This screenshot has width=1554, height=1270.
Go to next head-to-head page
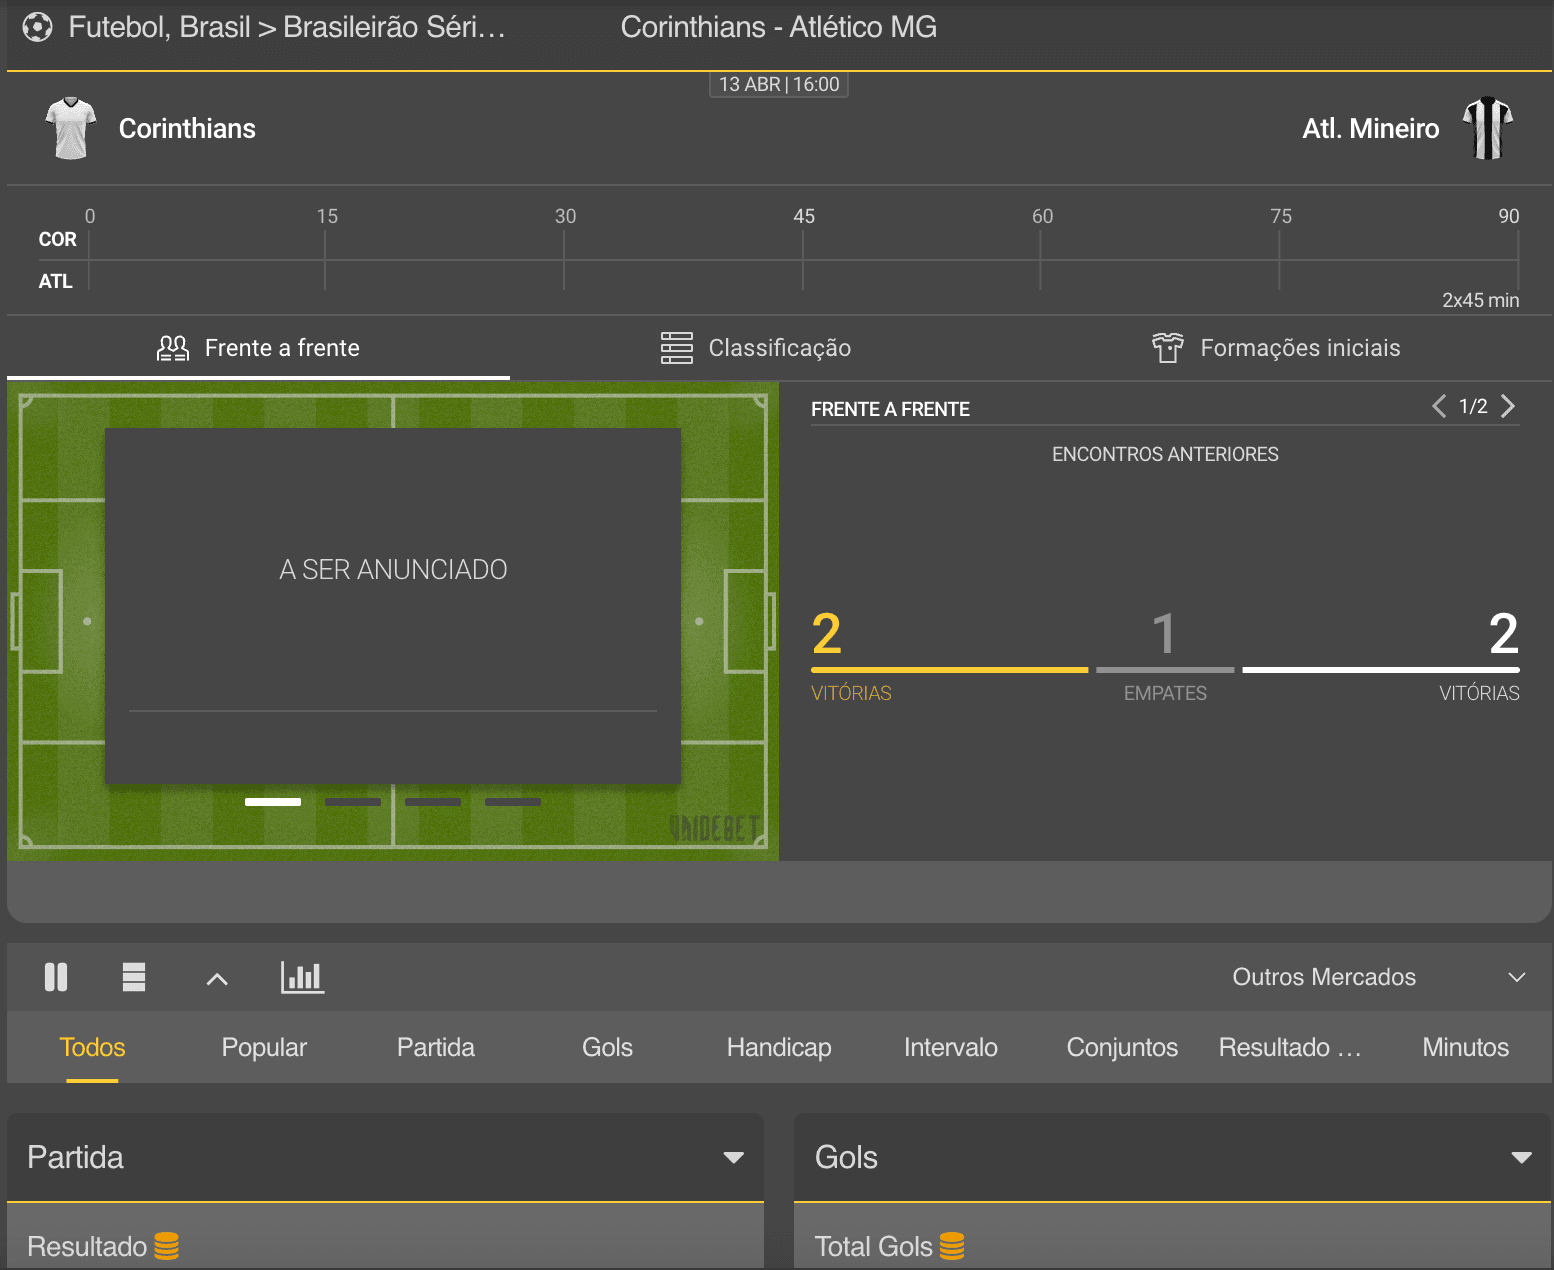point(1508,406)
